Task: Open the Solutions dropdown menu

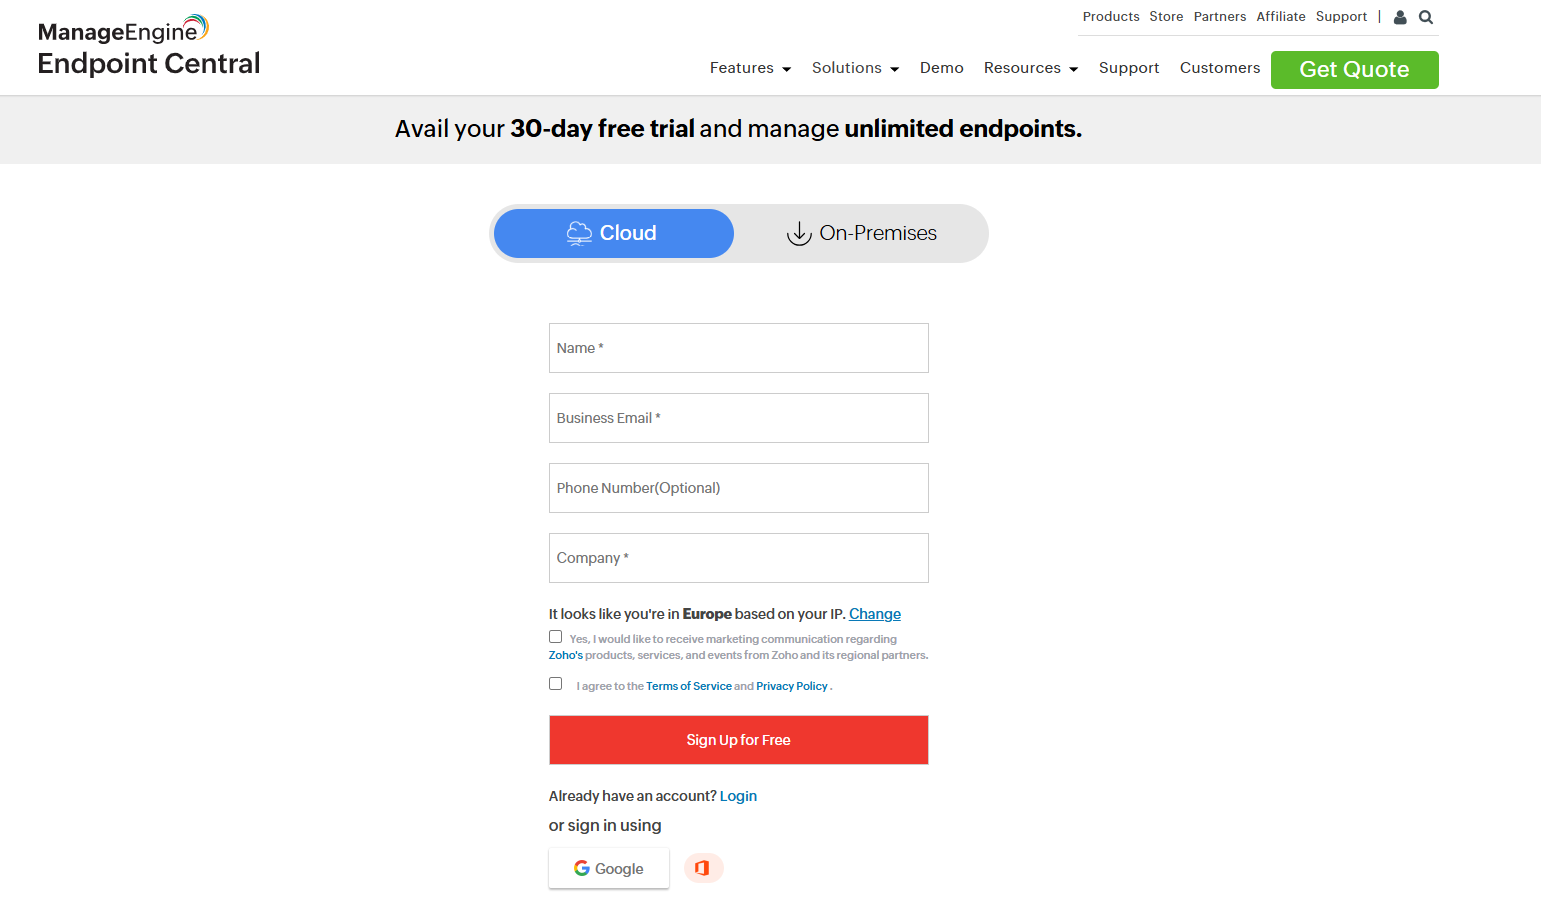Action: pos(855,68)
